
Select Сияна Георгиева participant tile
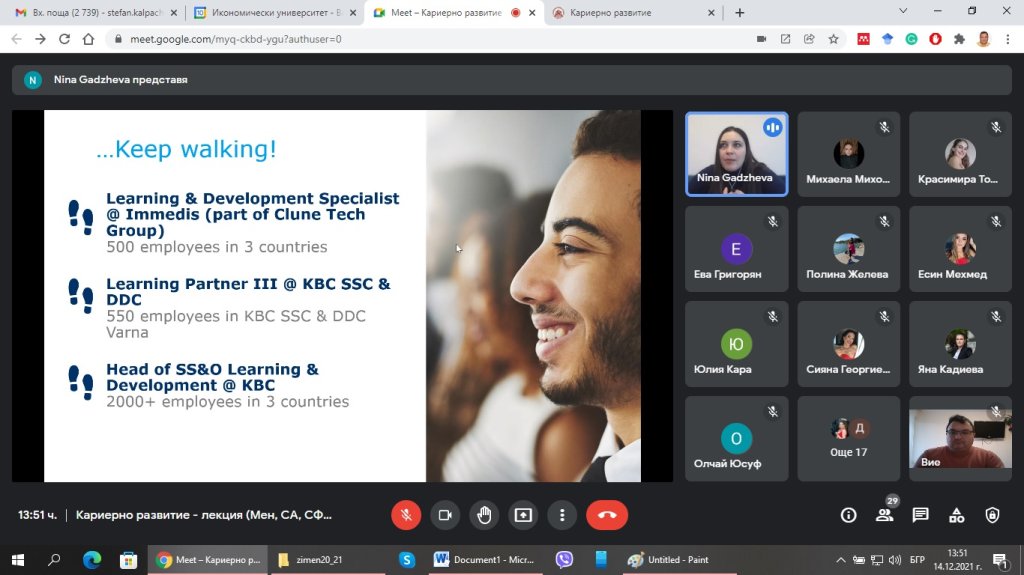(848, 344)
